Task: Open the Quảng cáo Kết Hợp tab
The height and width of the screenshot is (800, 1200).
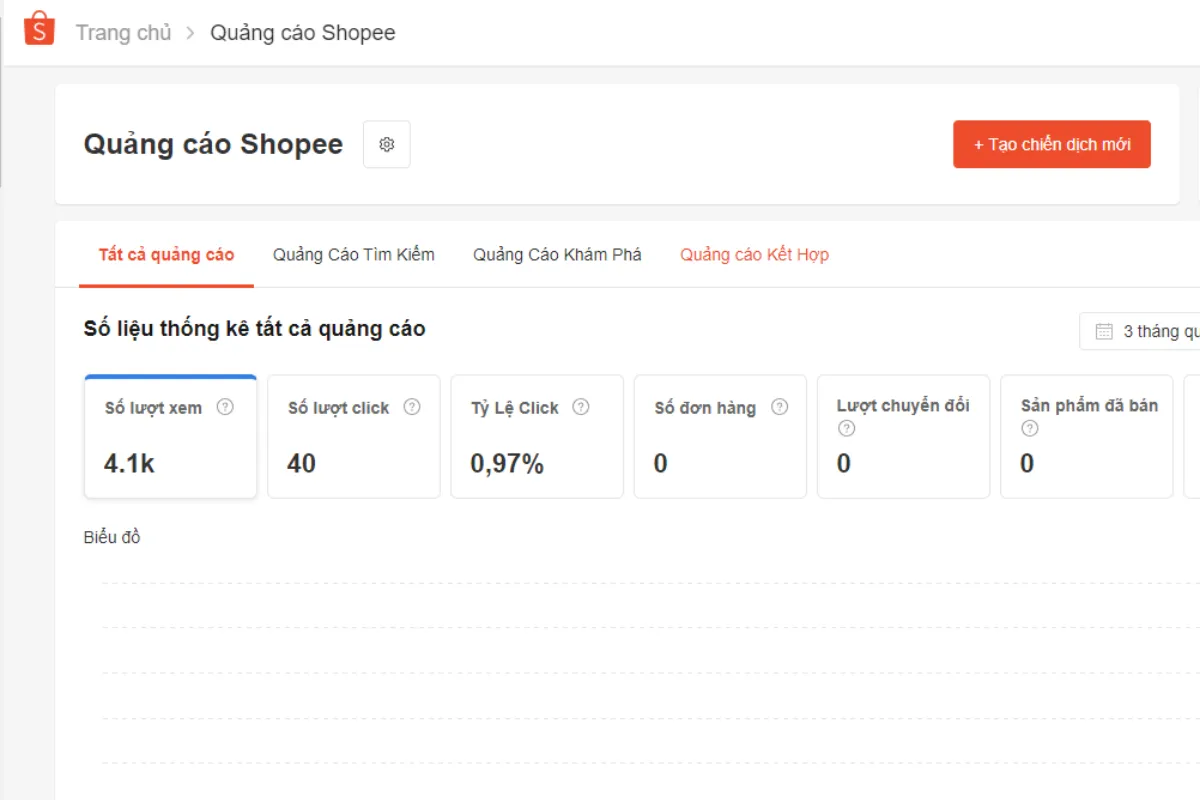Action: tap(754, 254)
